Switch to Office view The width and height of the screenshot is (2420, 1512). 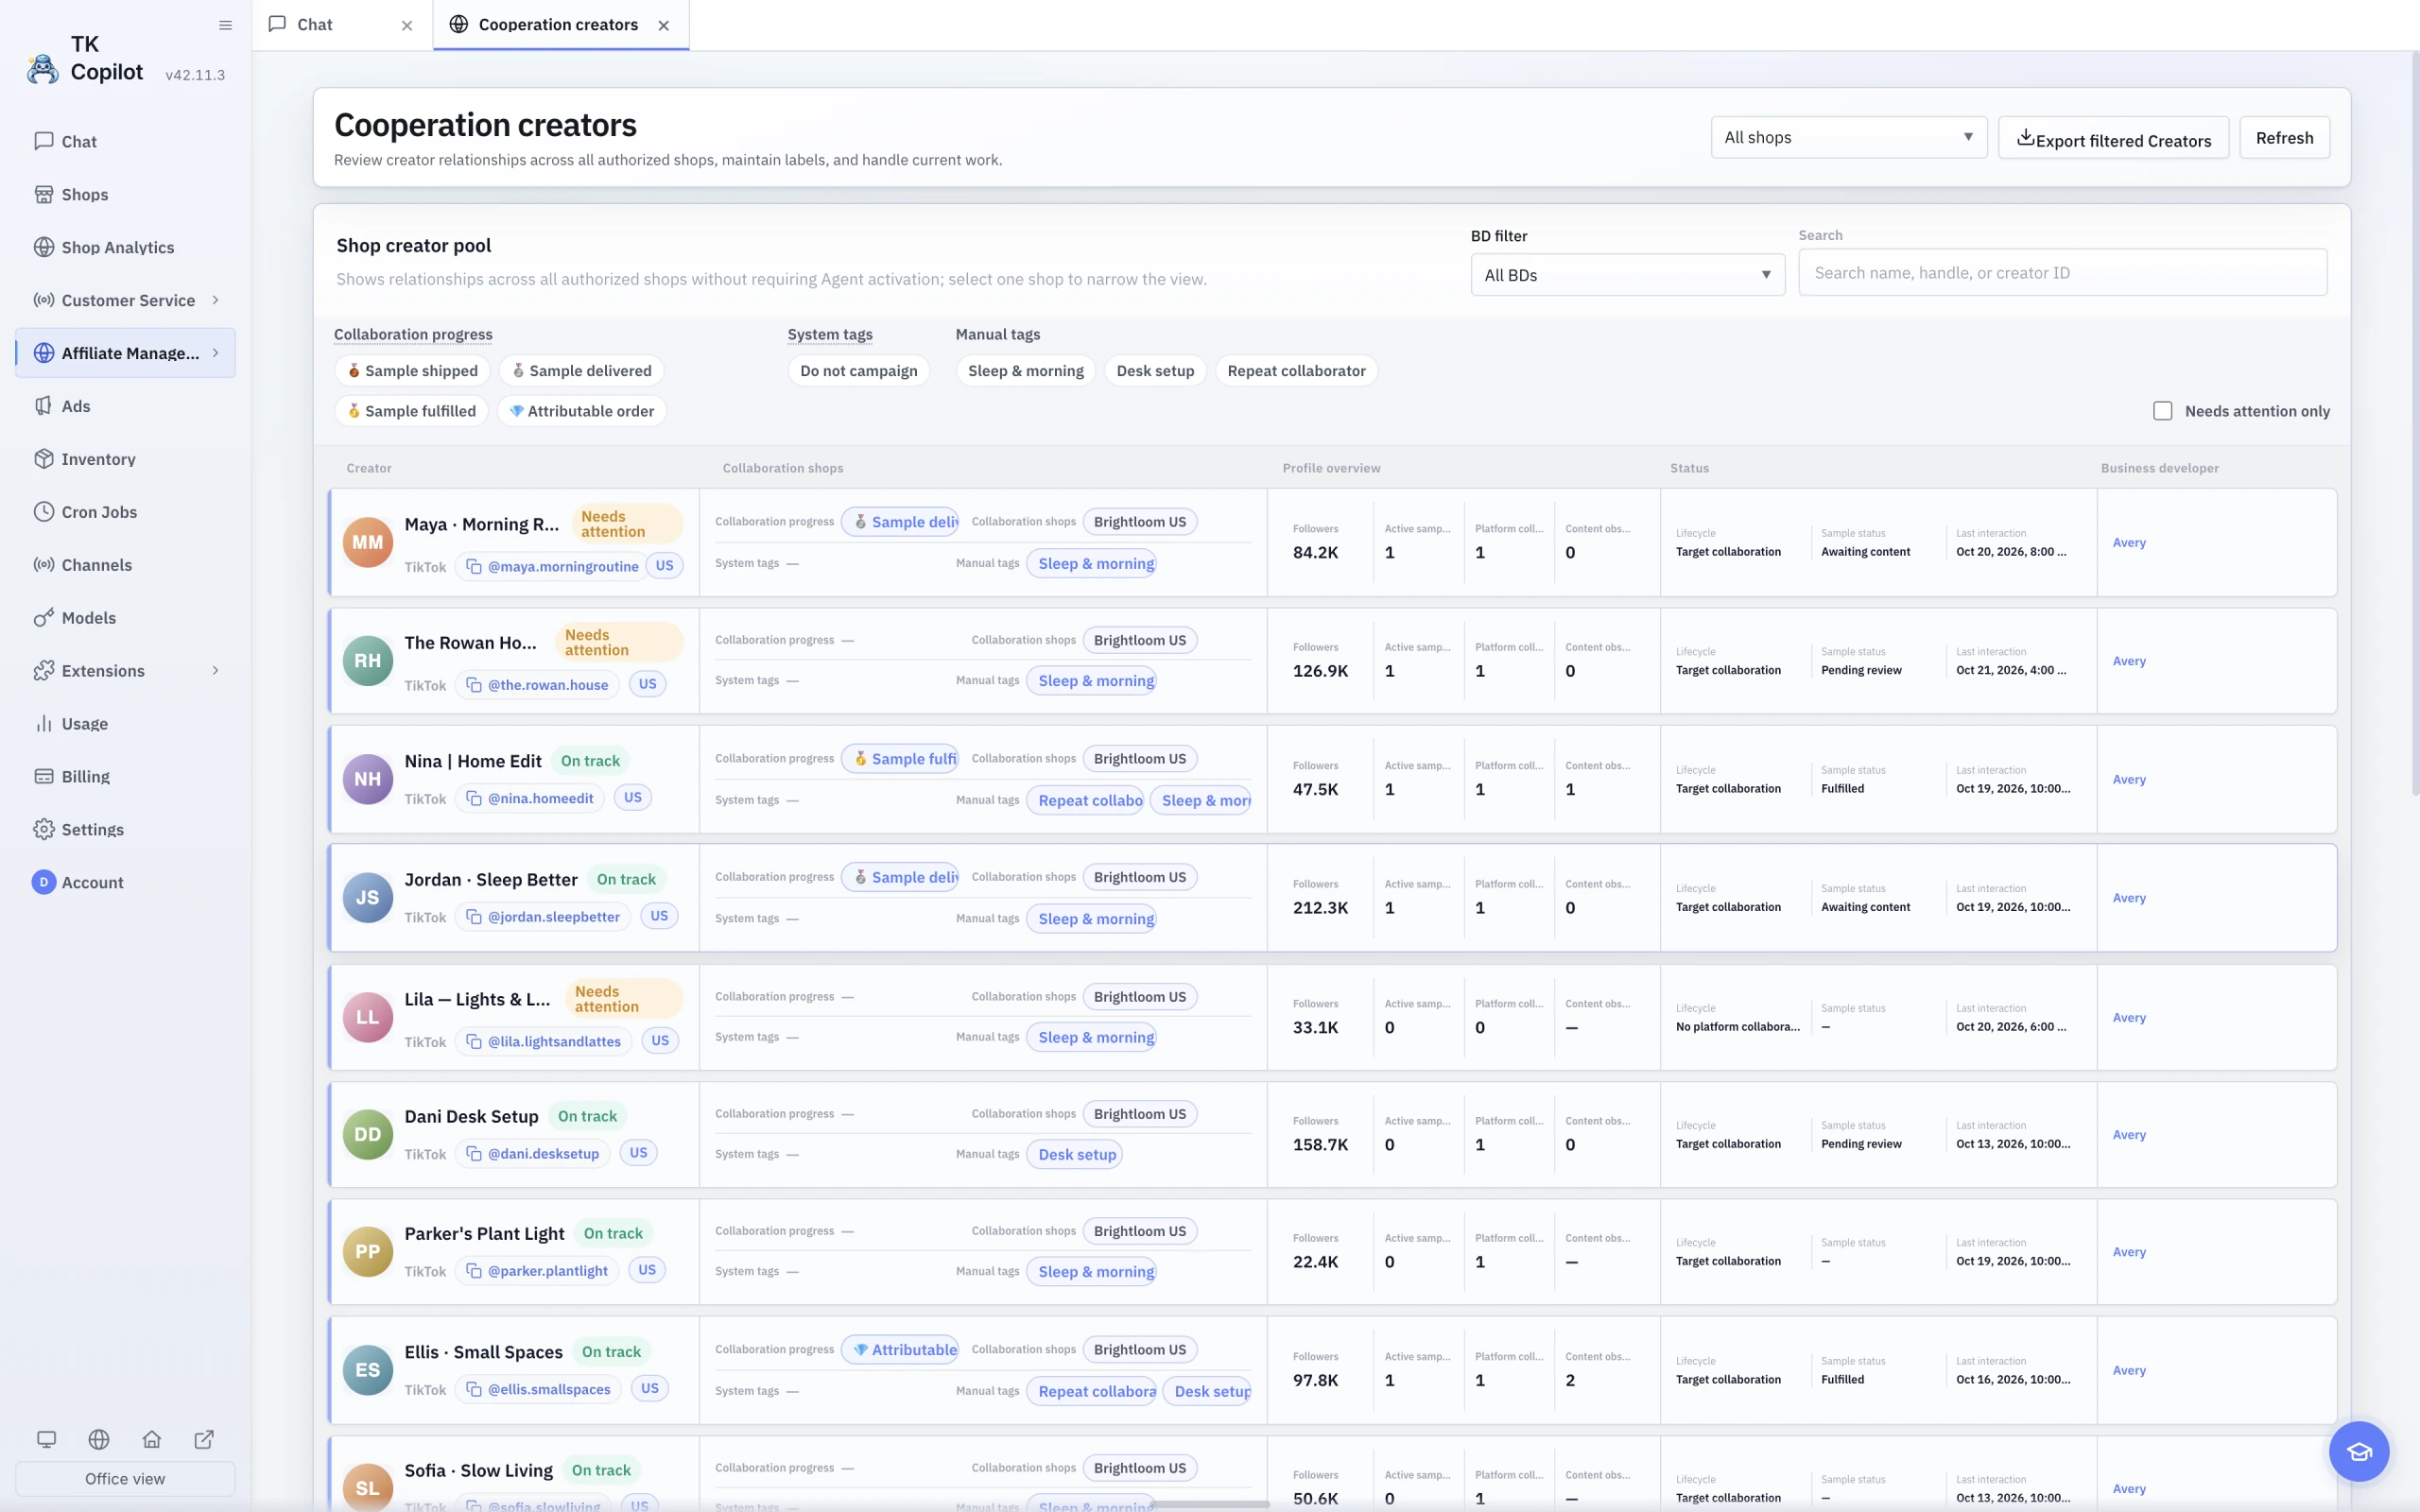click(125, 1478)
